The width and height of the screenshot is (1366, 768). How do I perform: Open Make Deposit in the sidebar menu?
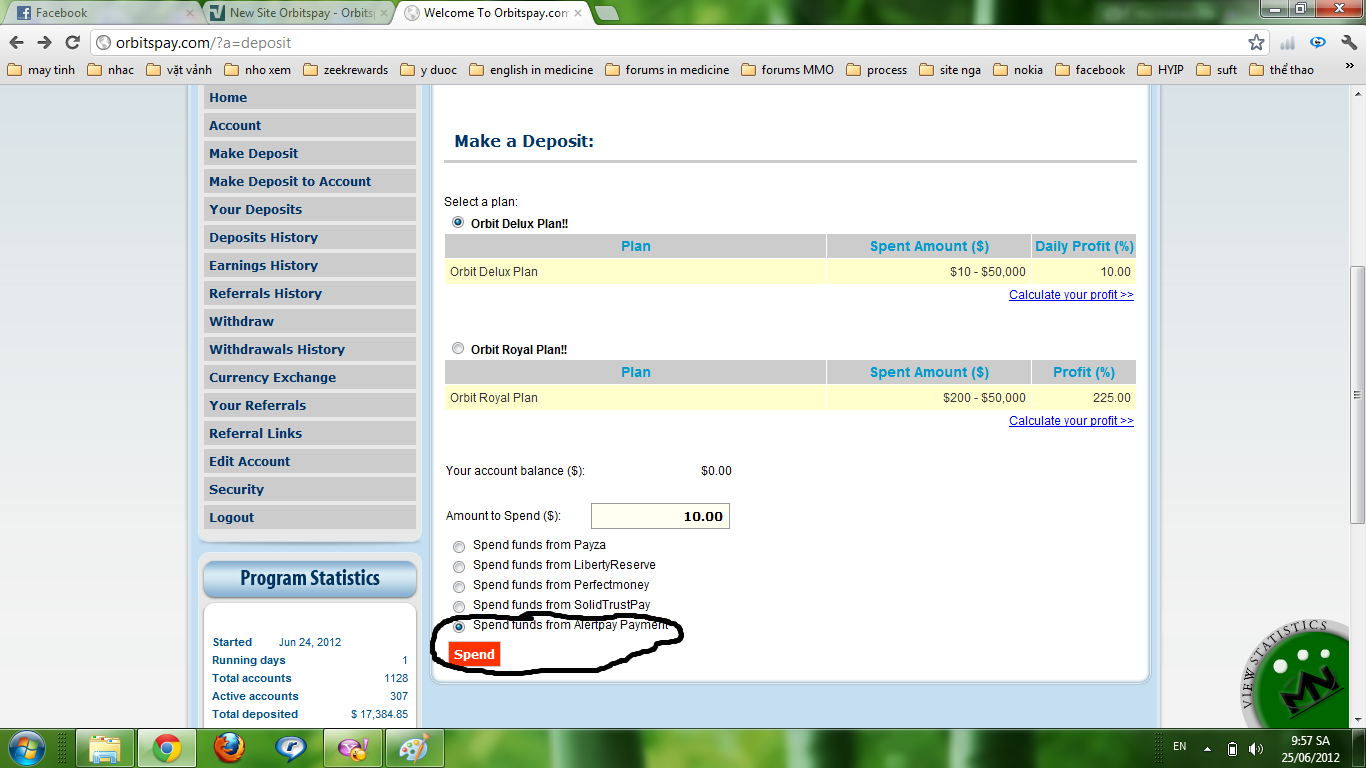(309, 153)
